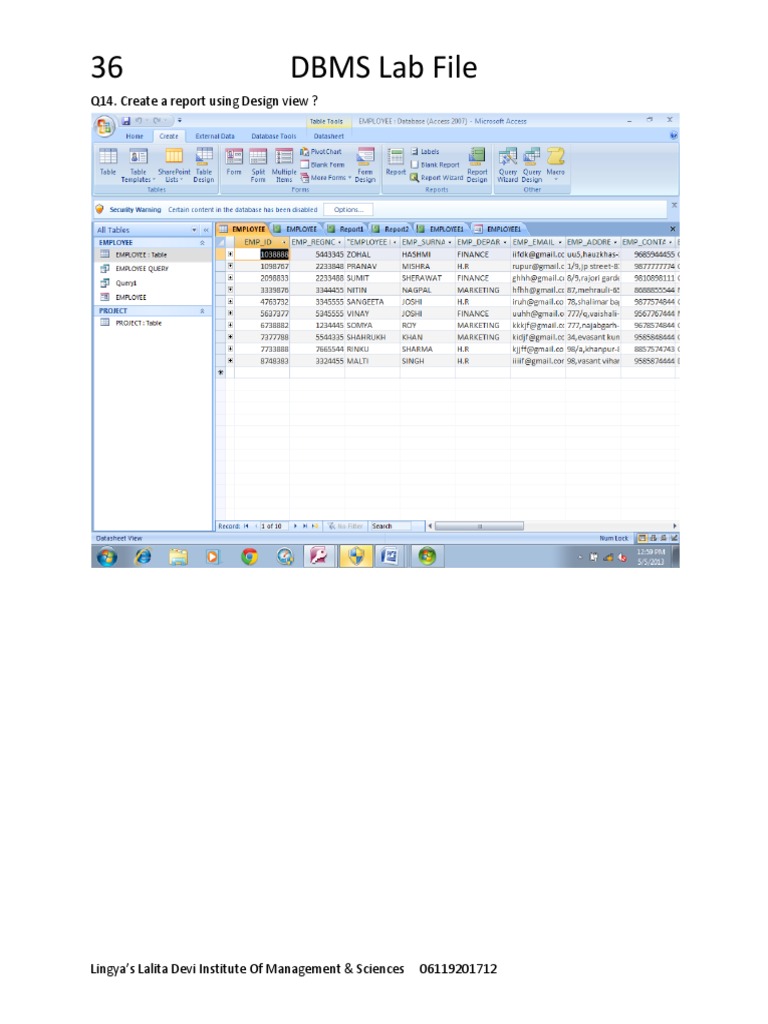Click the Report icon in Reports group
The height and width of the screenshot is (1024, 768).
[x=396, y=162]
